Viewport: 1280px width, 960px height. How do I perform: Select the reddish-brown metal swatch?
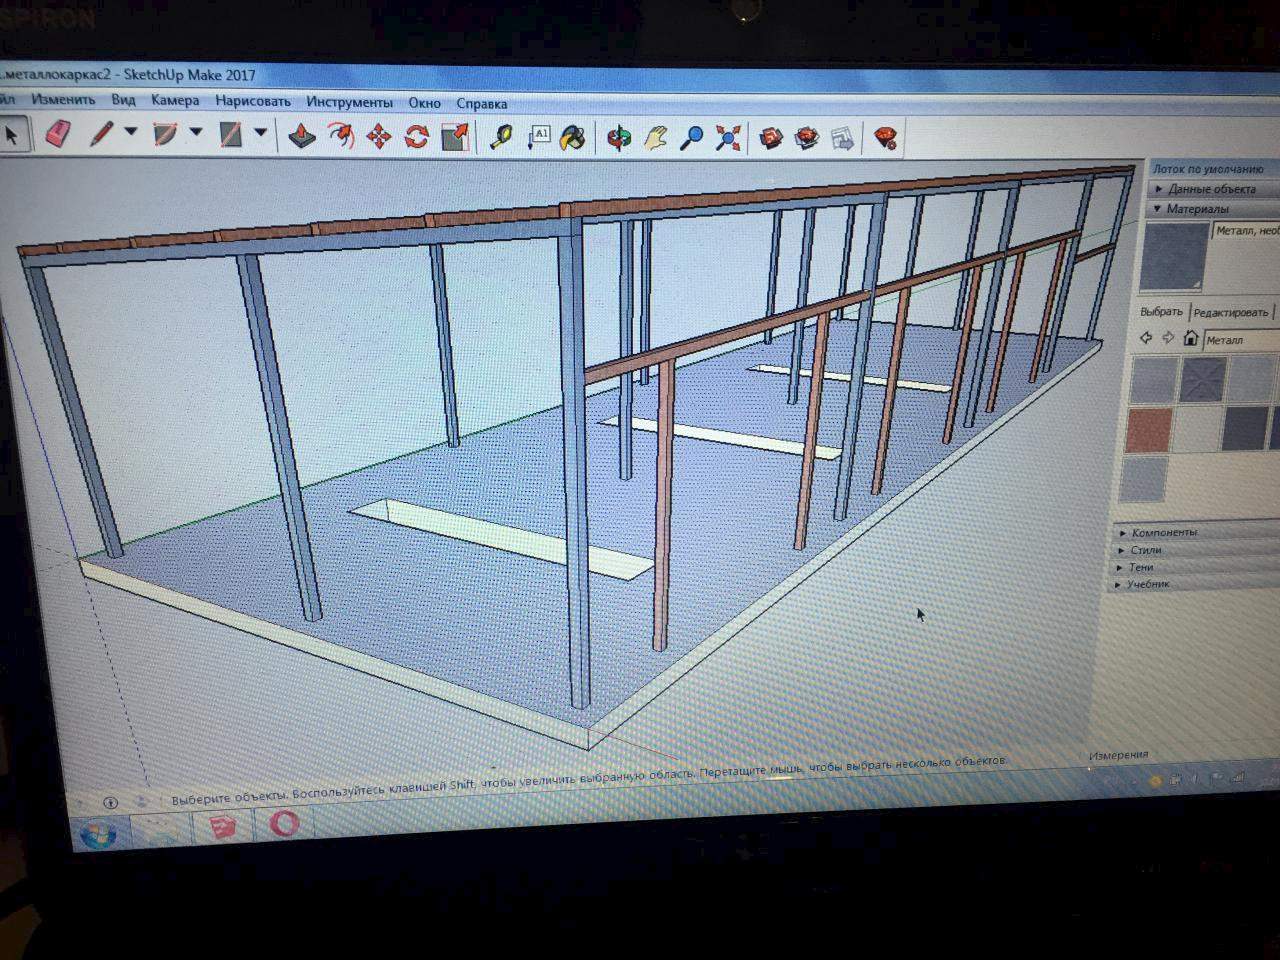tap(1150, 429)
